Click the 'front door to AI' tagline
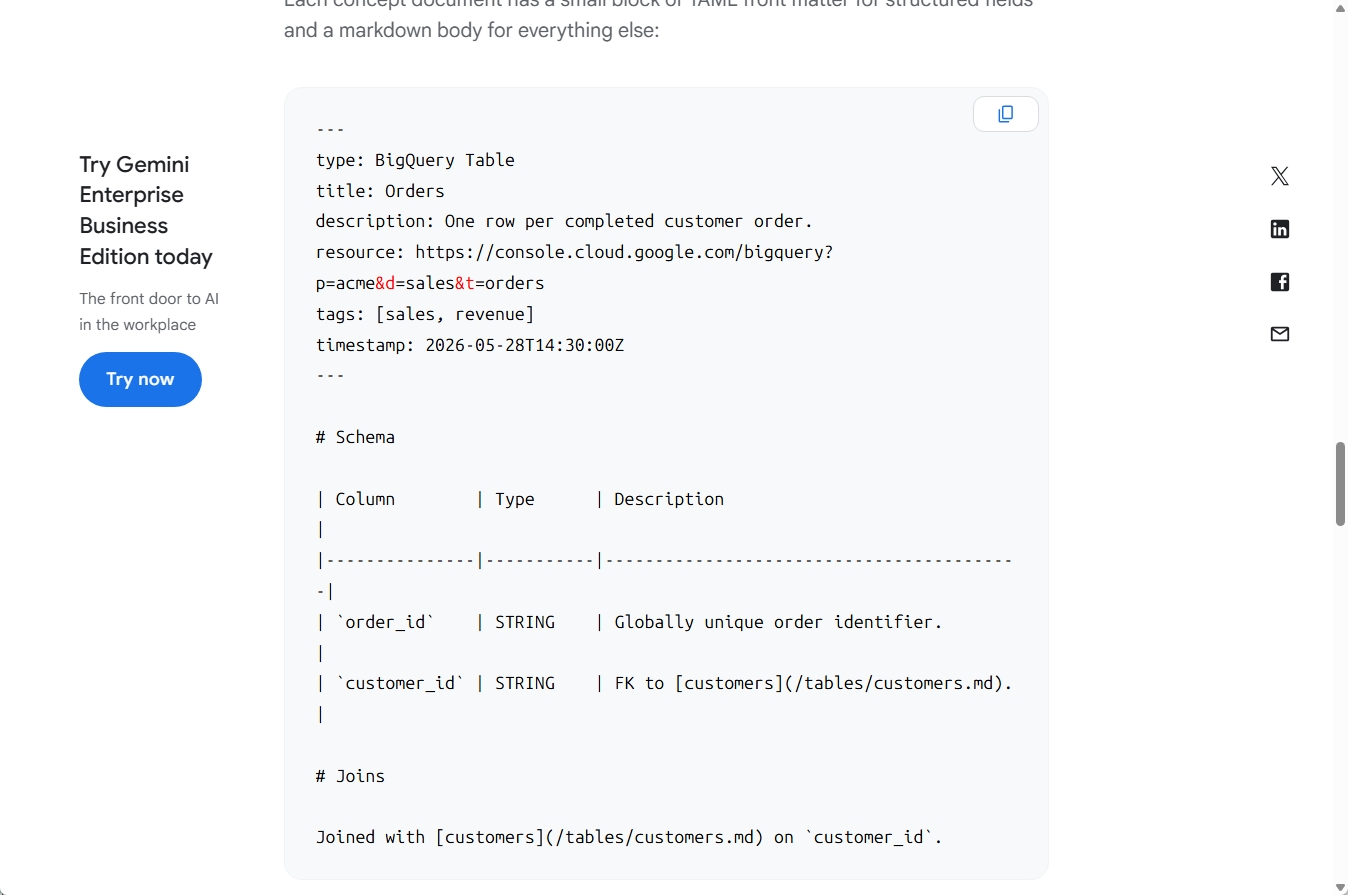 point(149,311)
